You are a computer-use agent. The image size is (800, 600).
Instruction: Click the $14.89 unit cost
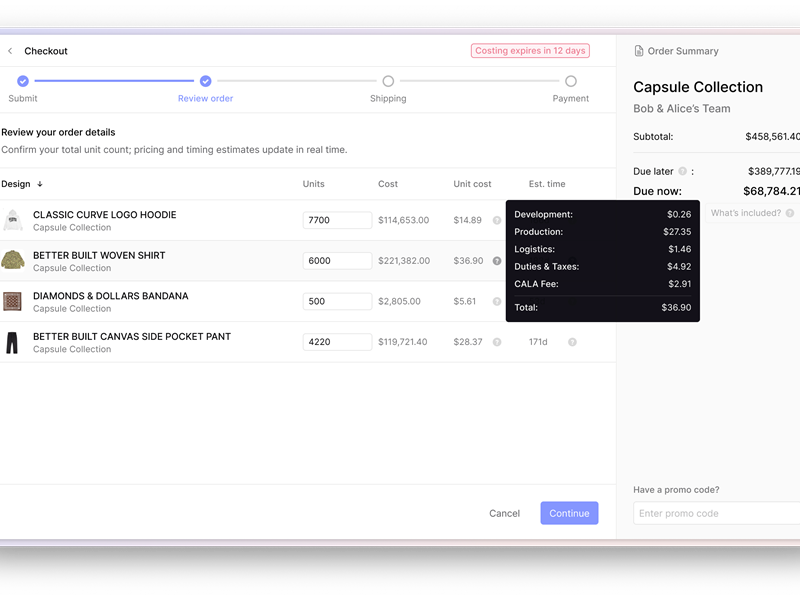[x=467, y=220]
